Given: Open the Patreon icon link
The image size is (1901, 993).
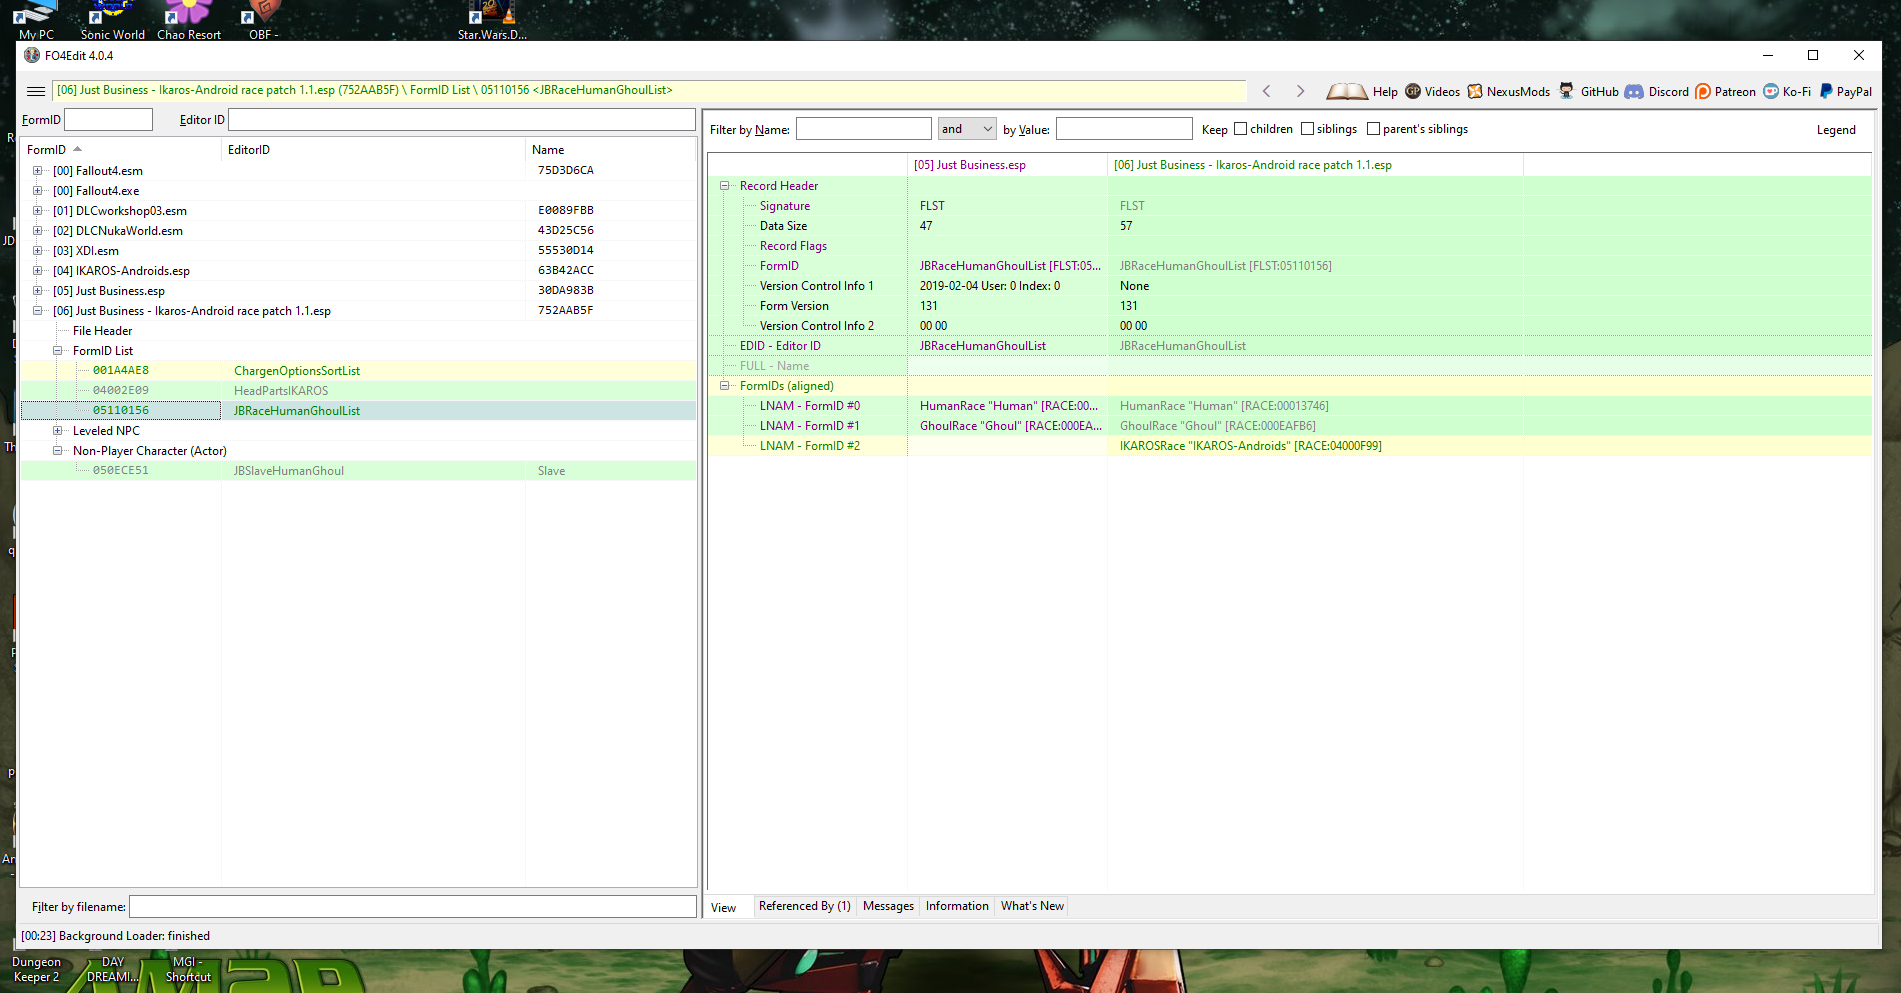Looking at the screenshot, I should point(1703,91).
